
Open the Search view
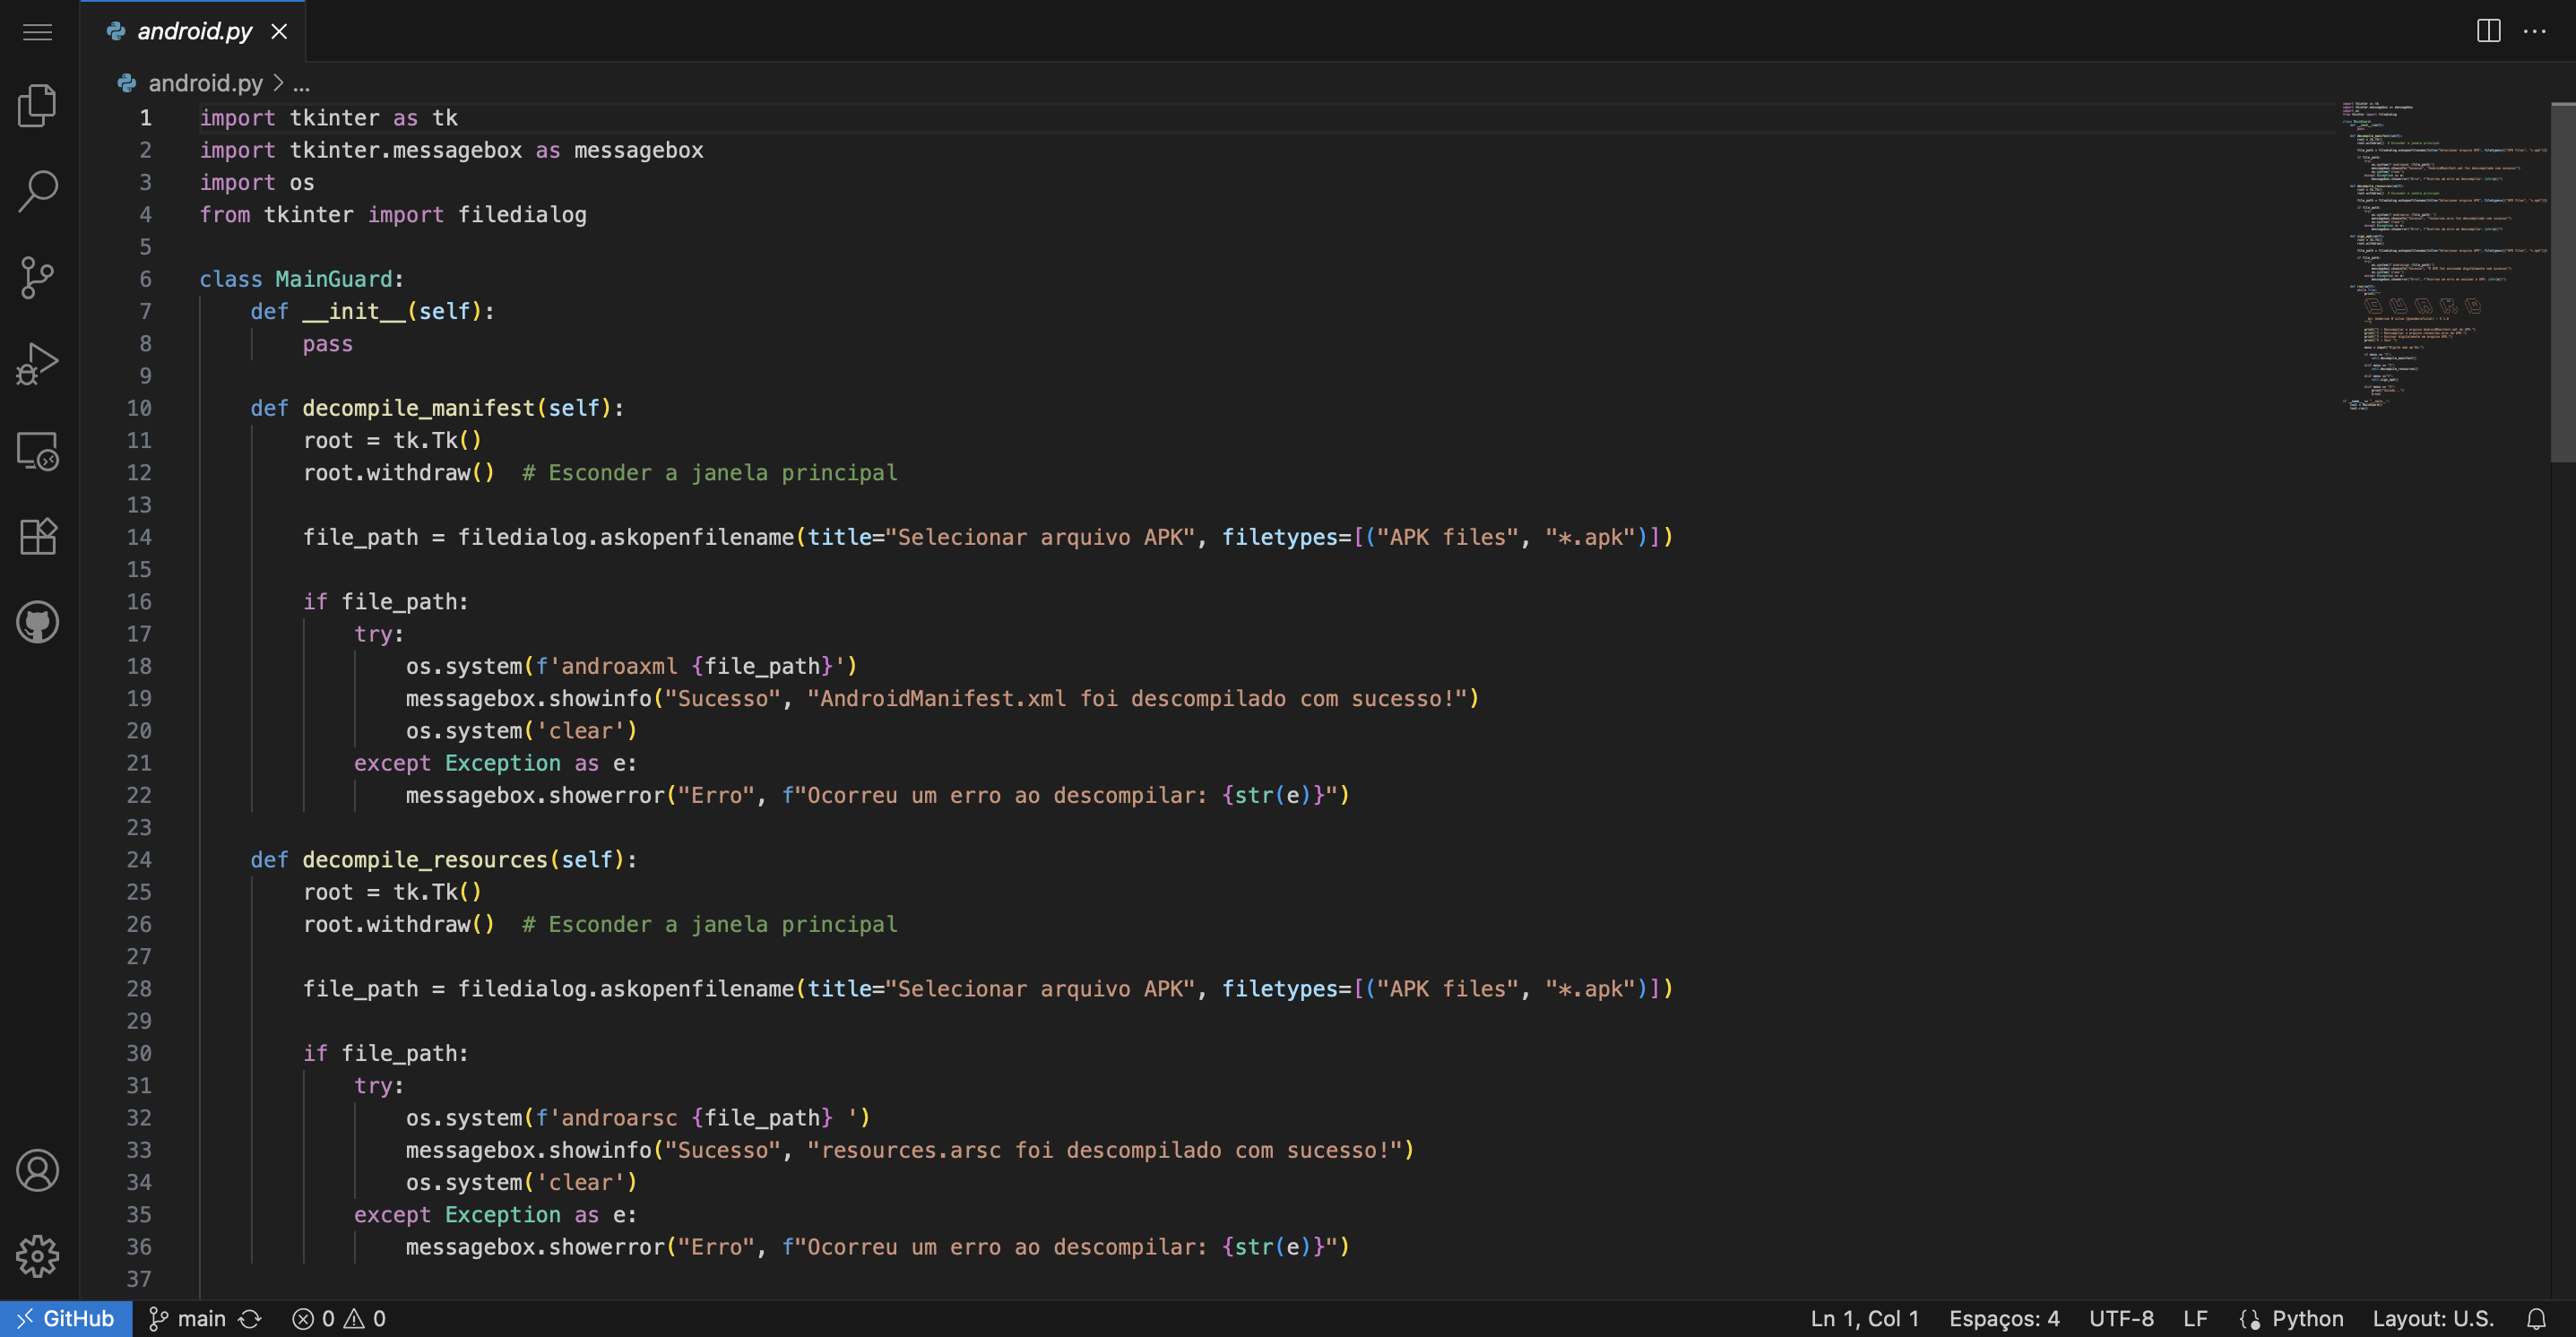pos(38,191)
